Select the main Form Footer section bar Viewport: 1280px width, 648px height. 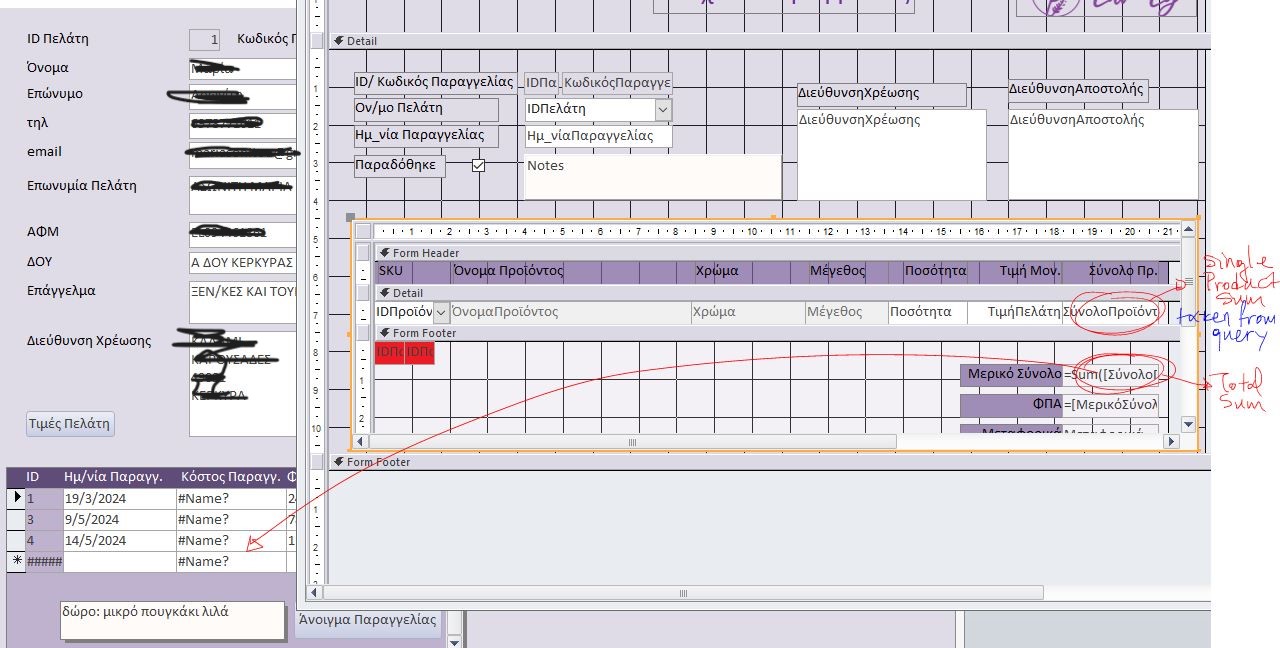click(769, 462)
